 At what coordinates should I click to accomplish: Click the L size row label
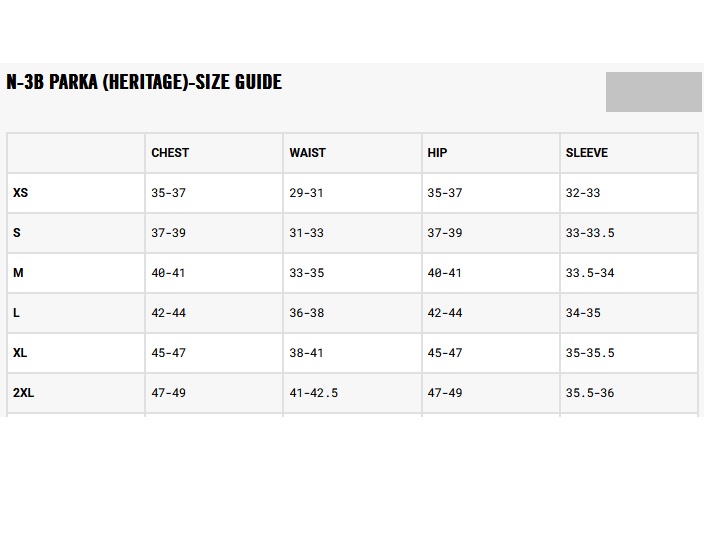17,313
